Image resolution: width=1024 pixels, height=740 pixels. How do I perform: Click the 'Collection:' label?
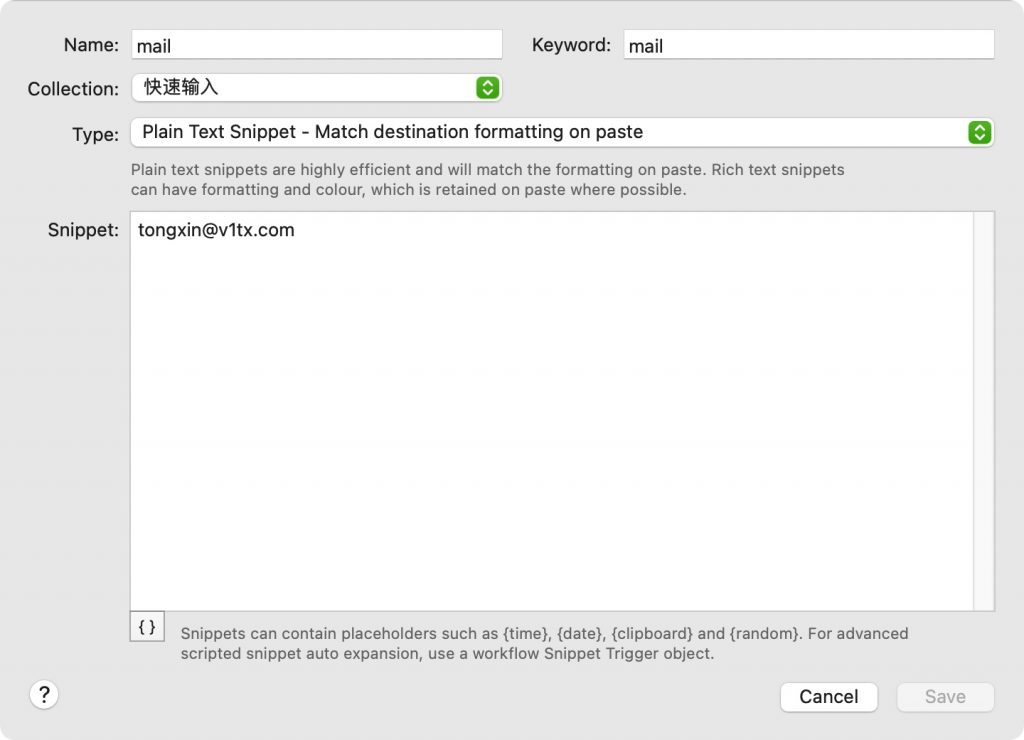pos(73,89)
